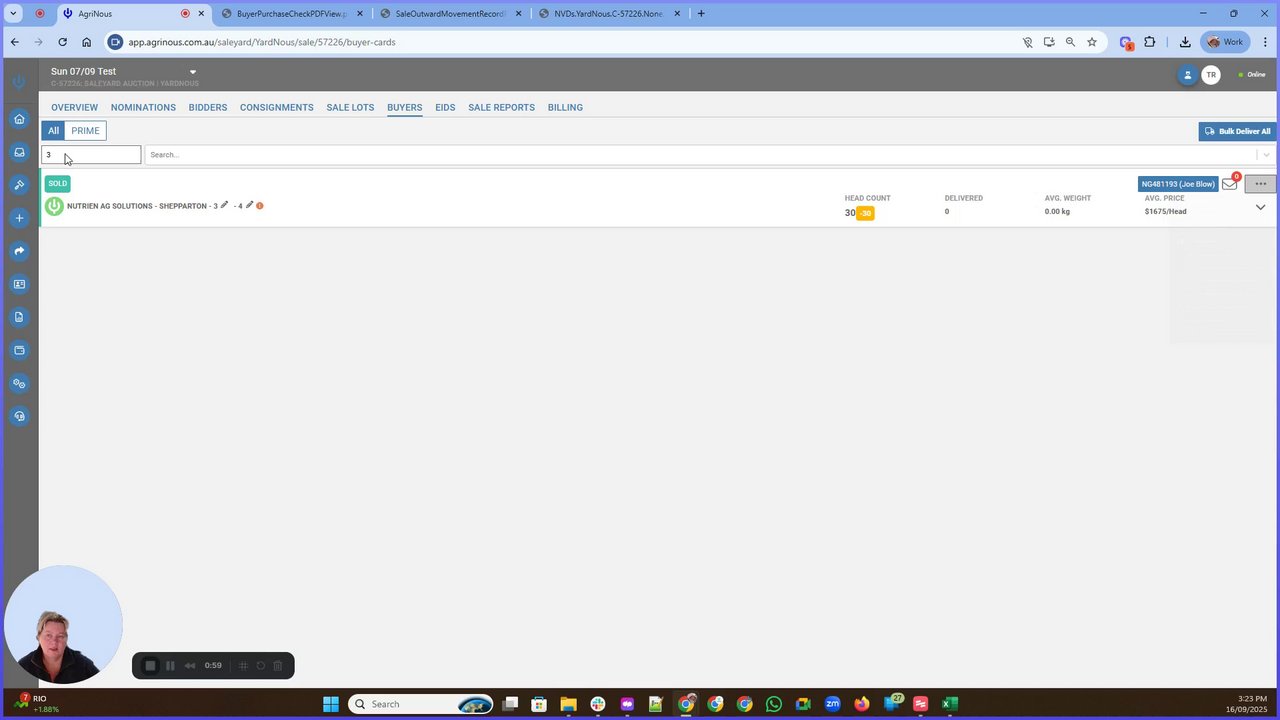Edit buyer name using first pencil icon

click(x=224, y=205)
